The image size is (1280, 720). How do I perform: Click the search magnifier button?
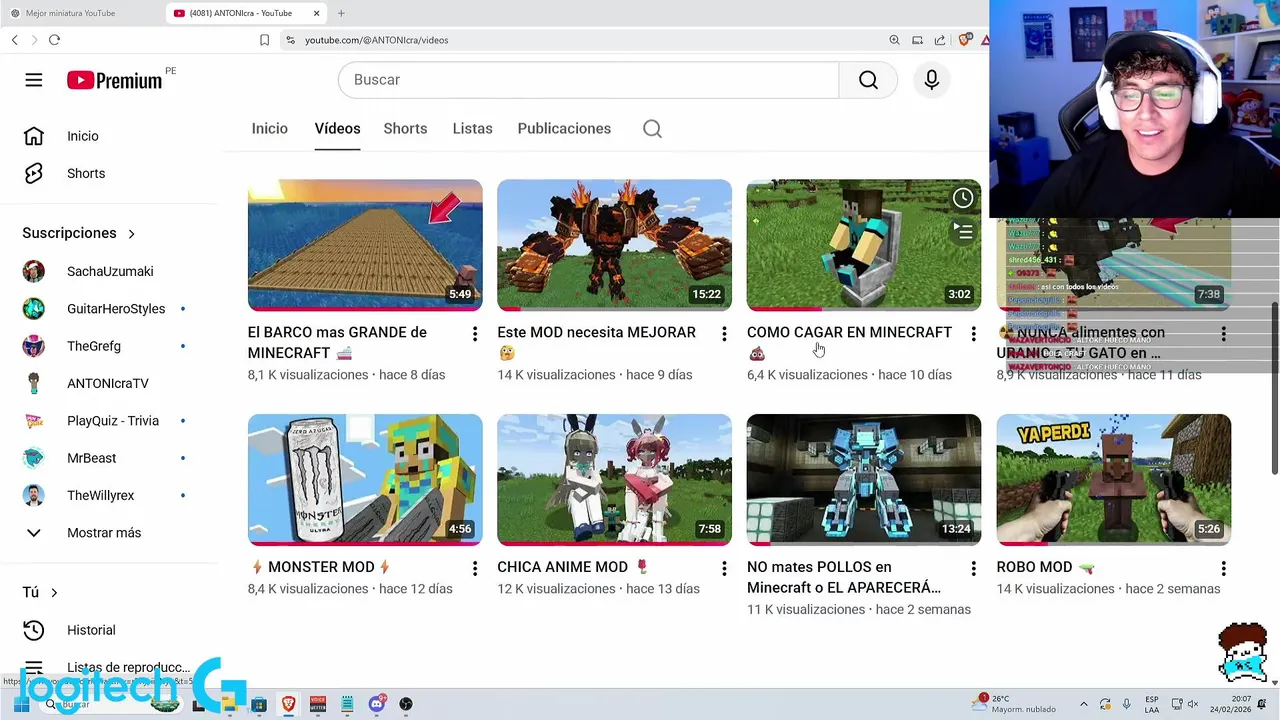pyautogui.click(x=868, y=80)
